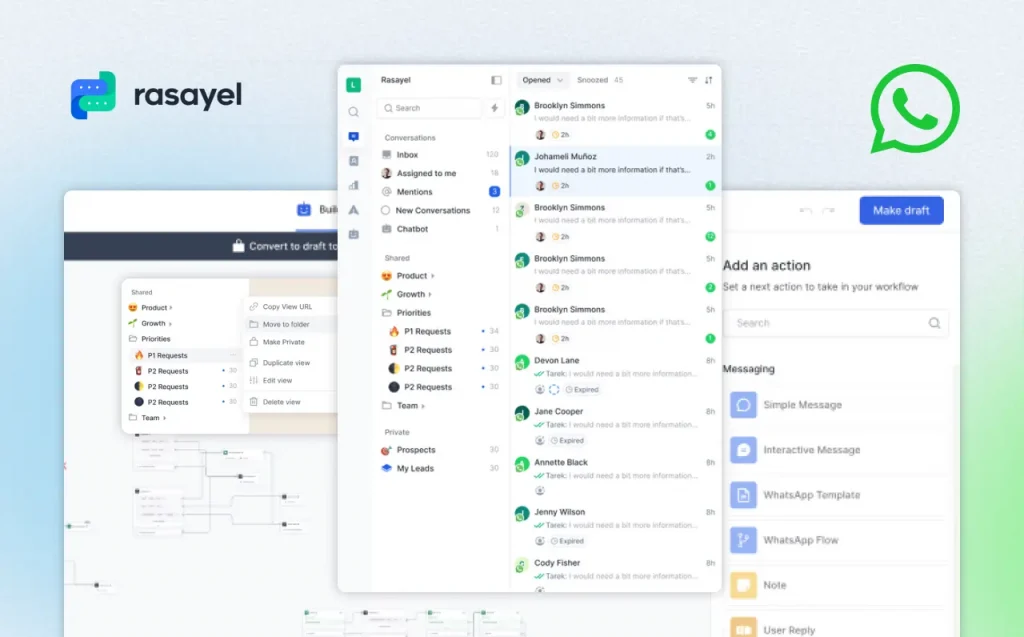Open the WhatsApp Template action icon
This screenshot has width=1024, height=637.
click(743, 494)
